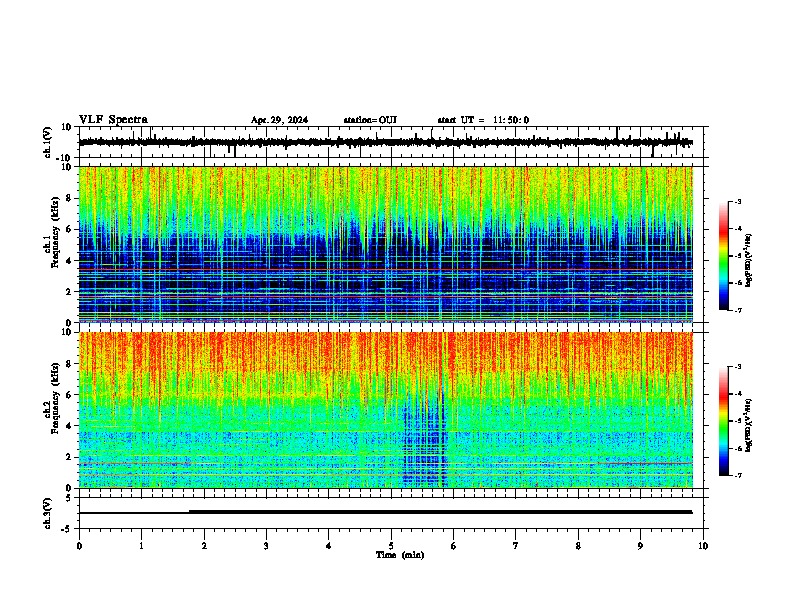Select the "start UT = 11:50:0" text
This screenshot has width=792, height=612.
point(483,120)
